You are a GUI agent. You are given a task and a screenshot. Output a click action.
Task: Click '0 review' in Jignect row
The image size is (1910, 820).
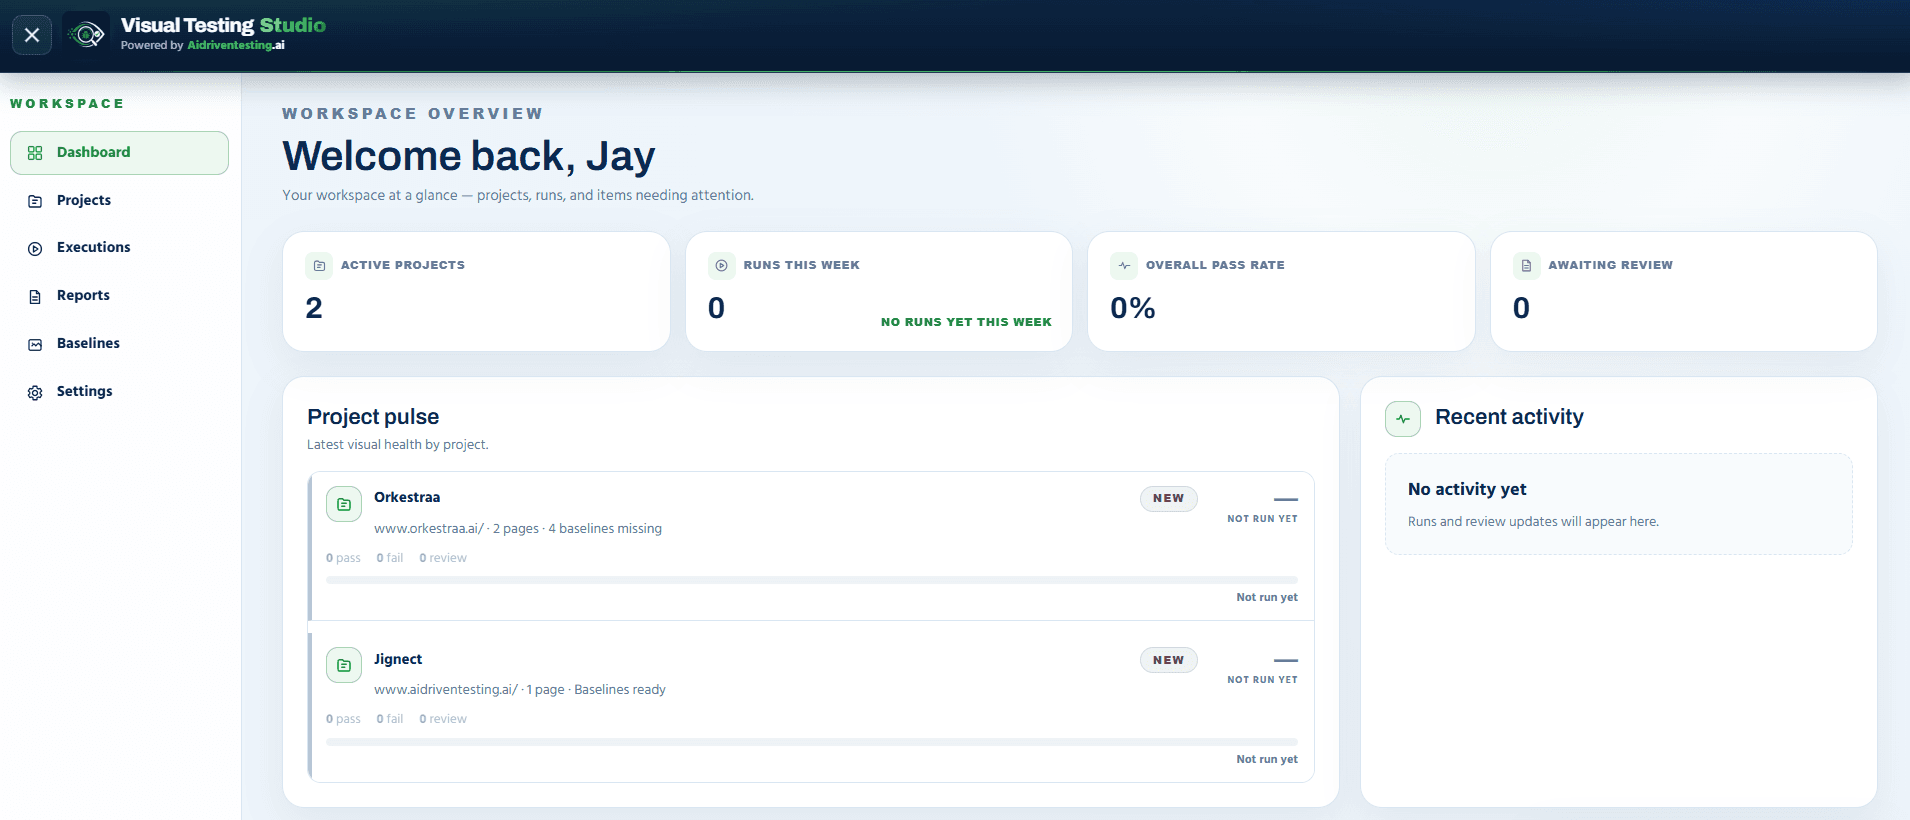(x=443, y=719)
